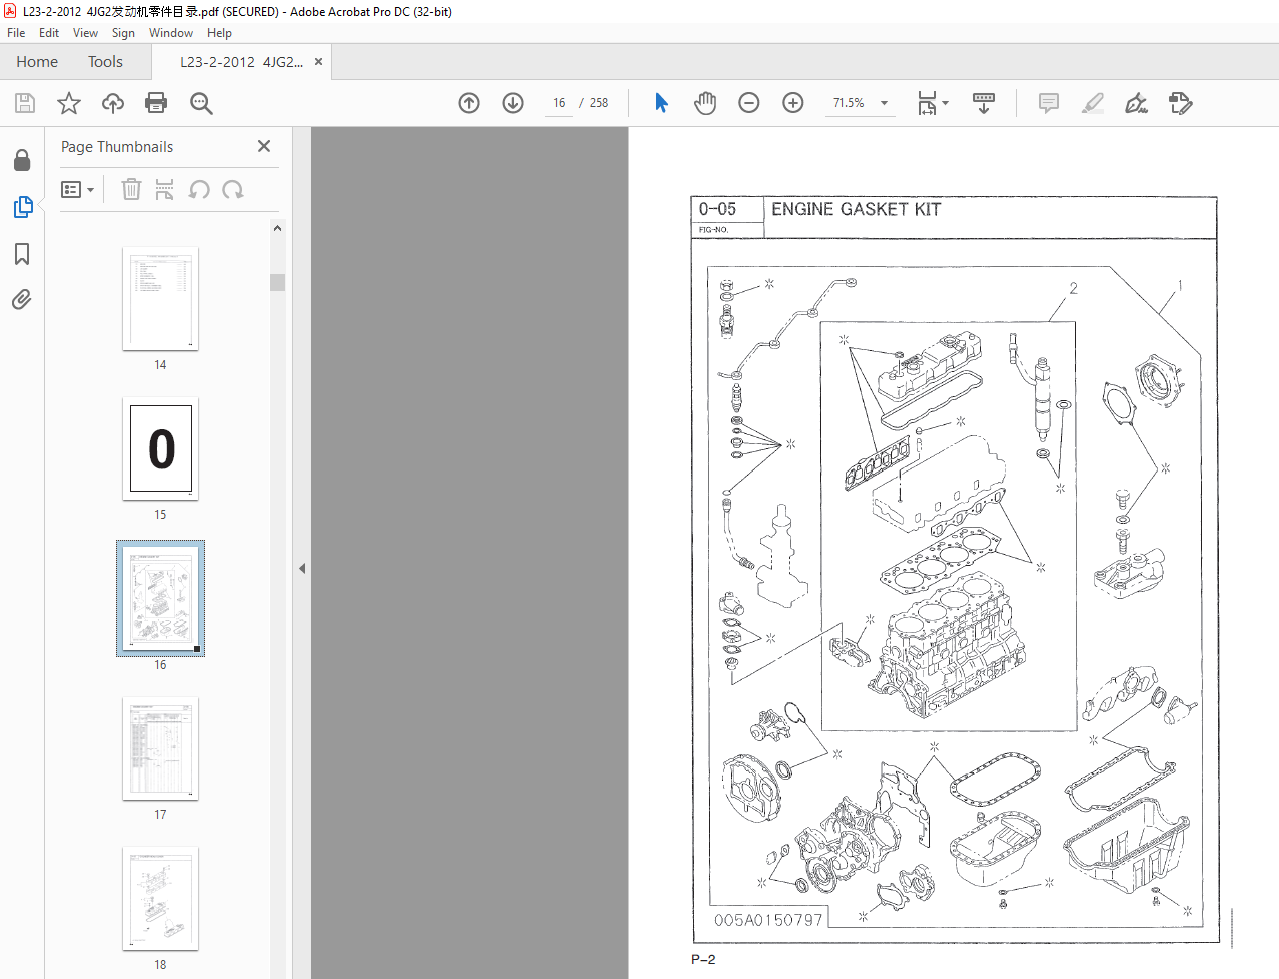Switch to the Tools tab
Screen dimensions: 1279x979
(105, 62)
